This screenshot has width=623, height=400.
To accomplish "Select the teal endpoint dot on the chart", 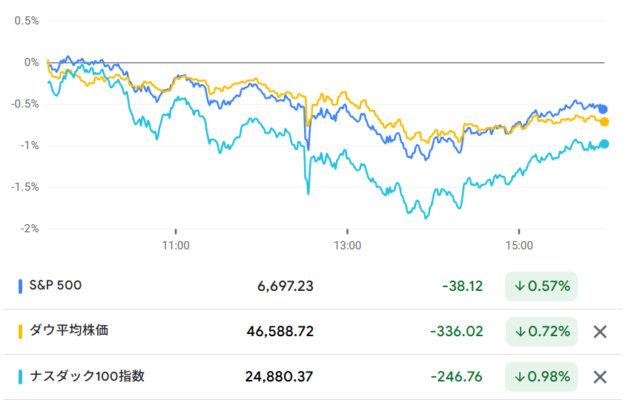I will [x=605, y=144].
